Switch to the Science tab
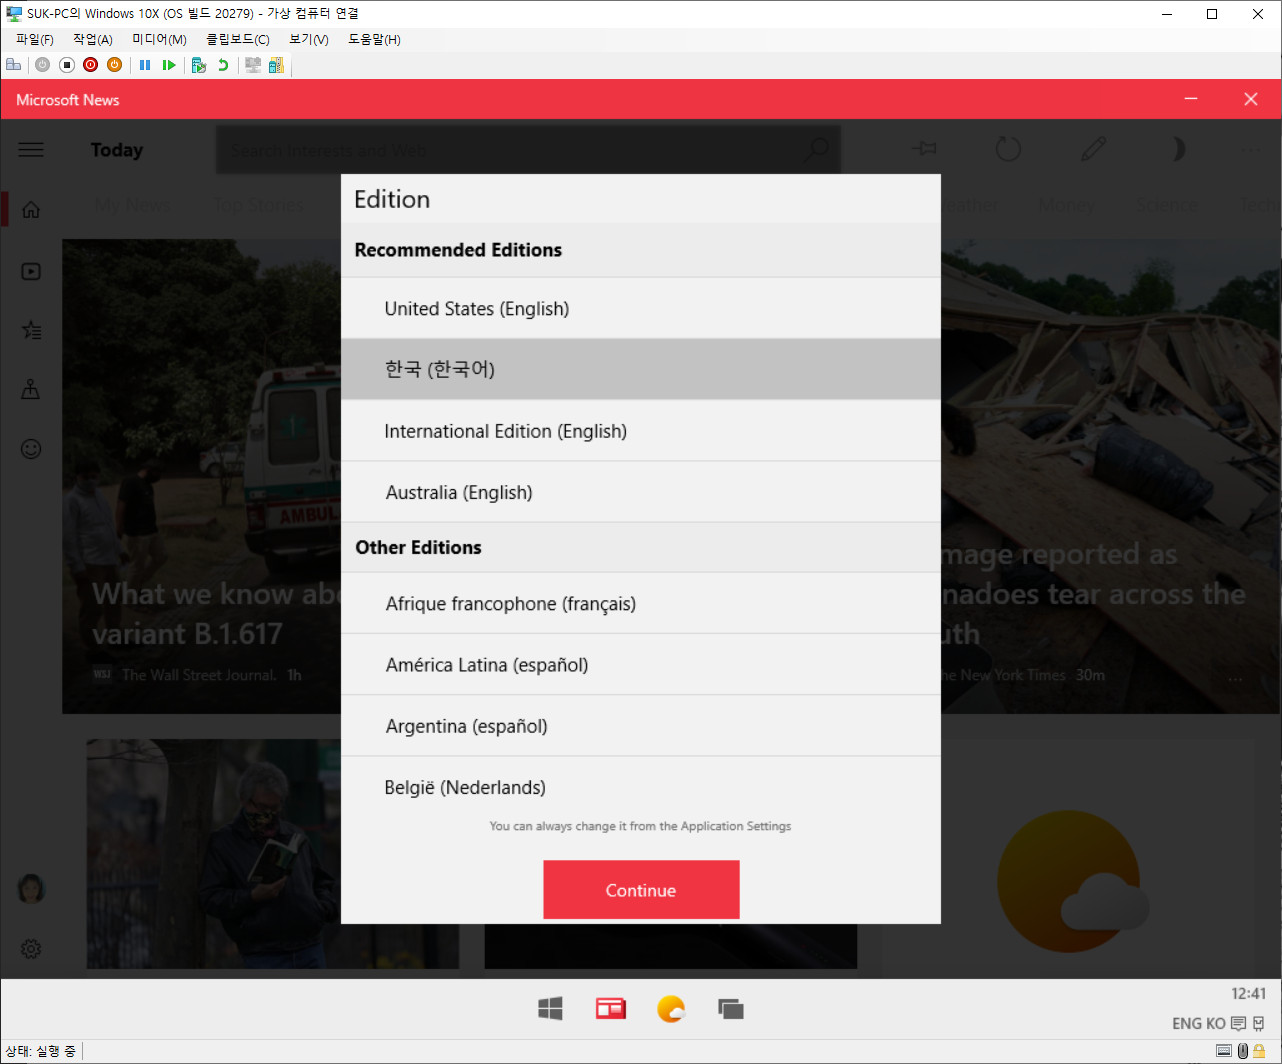Screen dimensions: 1282x1064 coord(1166,205)
